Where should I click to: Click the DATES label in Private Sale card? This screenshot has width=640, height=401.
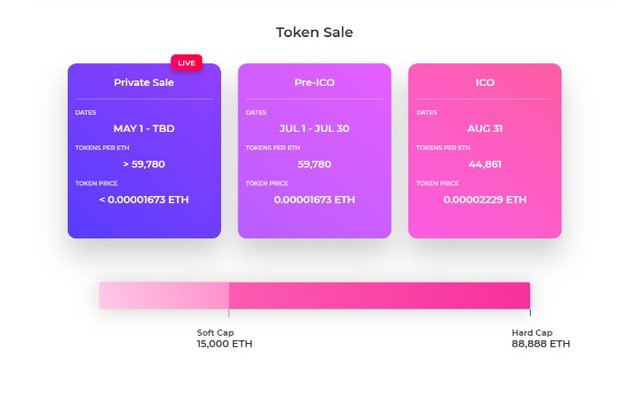86,112
